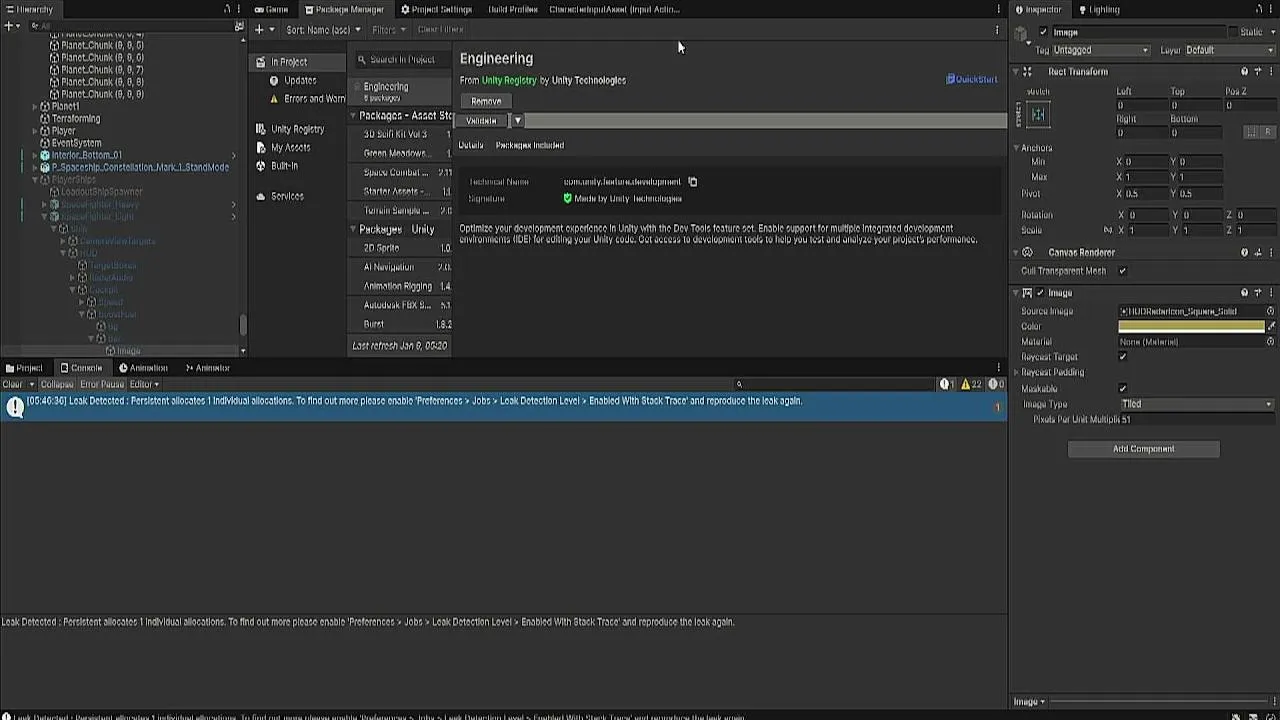
Task: Click the Unity Registry link
Action: pyautogui.click(x=509, y=80)
